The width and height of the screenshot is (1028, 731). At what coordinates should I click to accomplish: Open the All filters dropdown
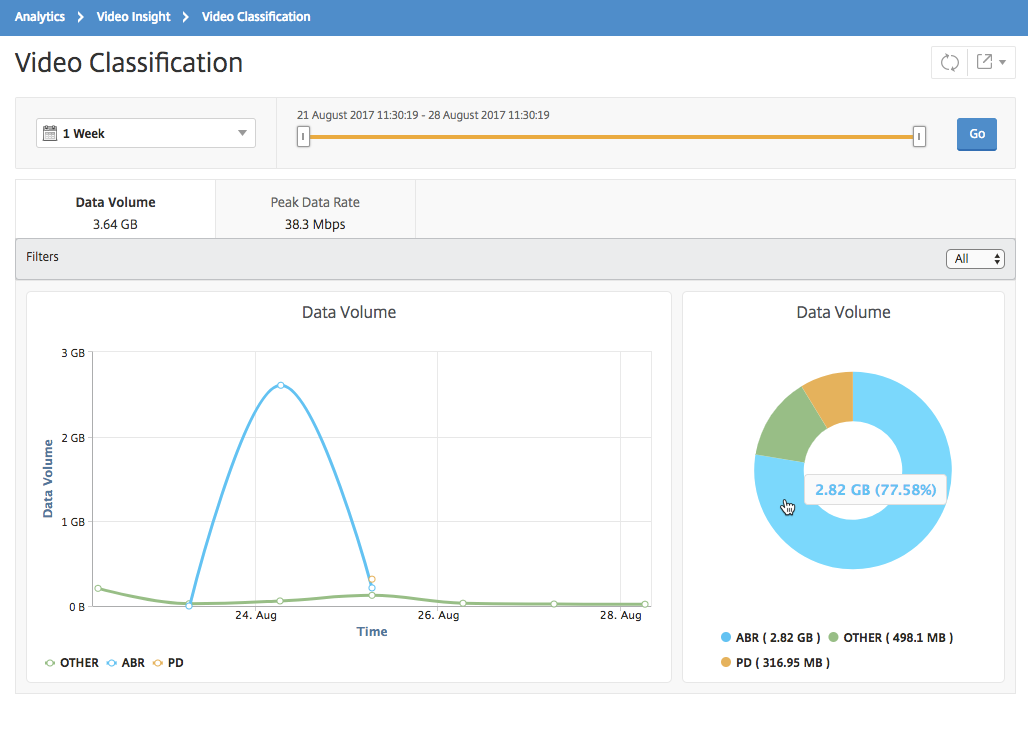(975, 259)
